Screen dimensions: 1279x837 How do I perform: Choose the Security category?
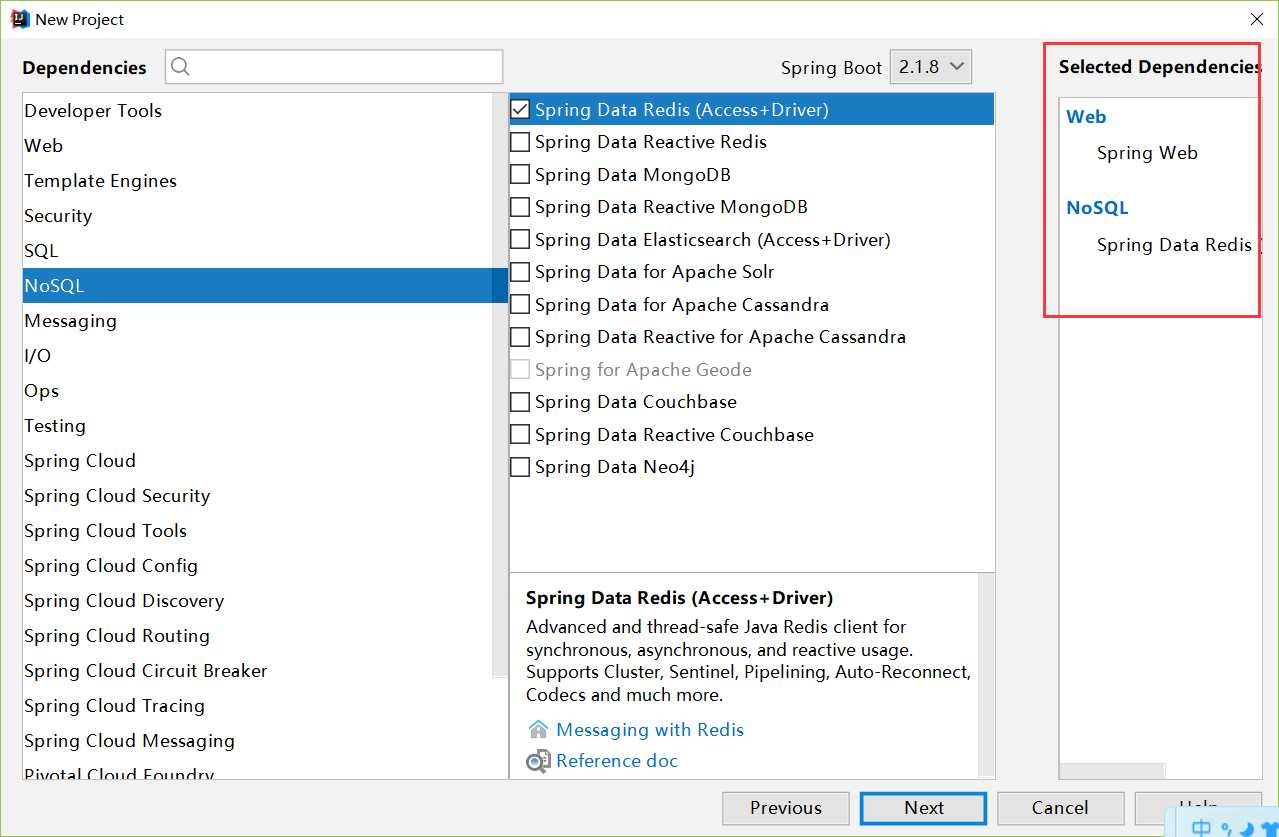pos(258,216)
